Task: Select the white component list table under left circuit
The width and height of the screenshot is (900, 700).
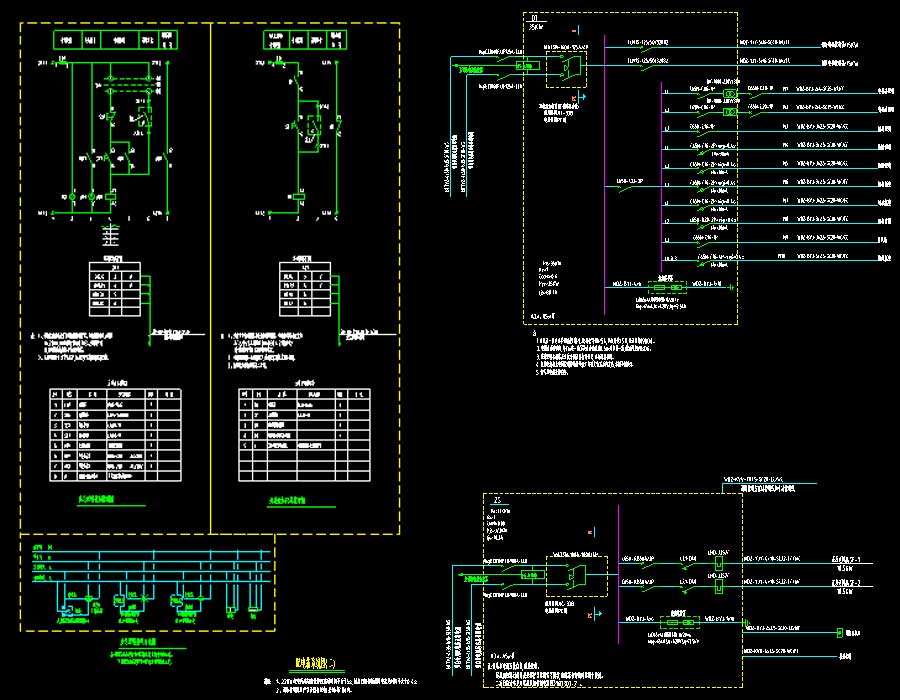Action: tap(115, 435)
